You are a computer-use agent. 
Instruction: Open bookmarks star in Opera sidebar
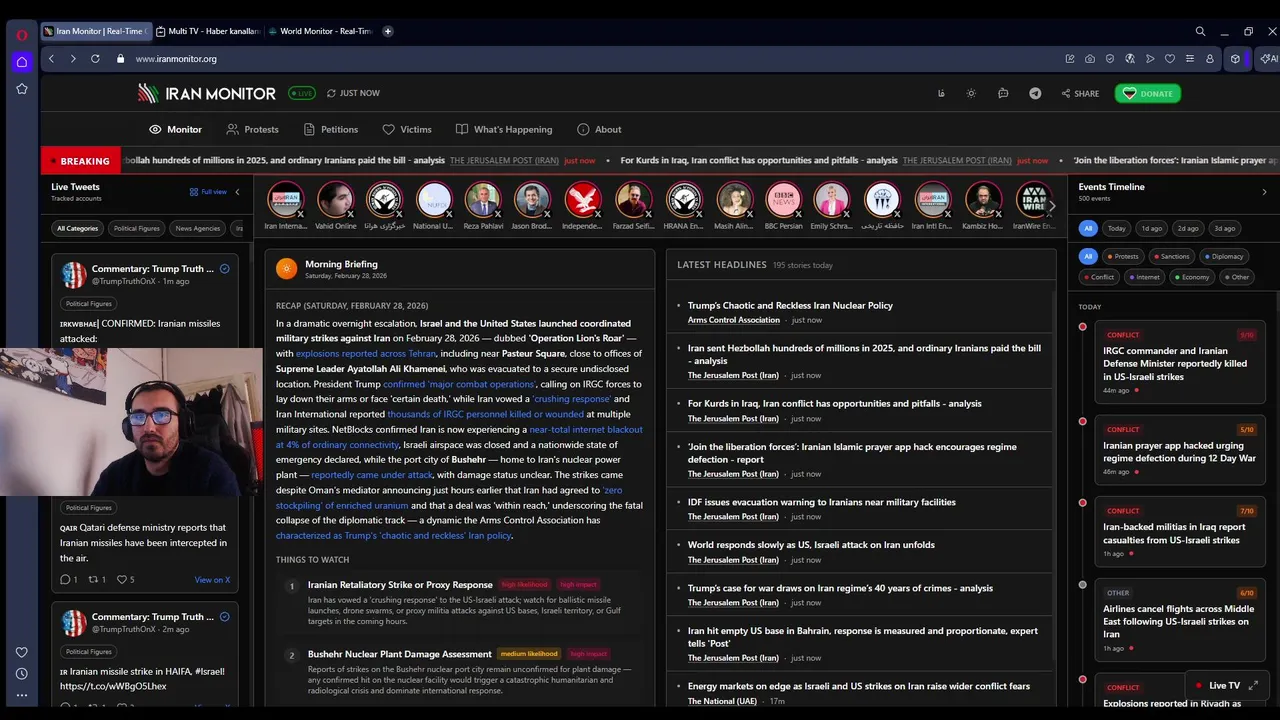click(21, 89)
